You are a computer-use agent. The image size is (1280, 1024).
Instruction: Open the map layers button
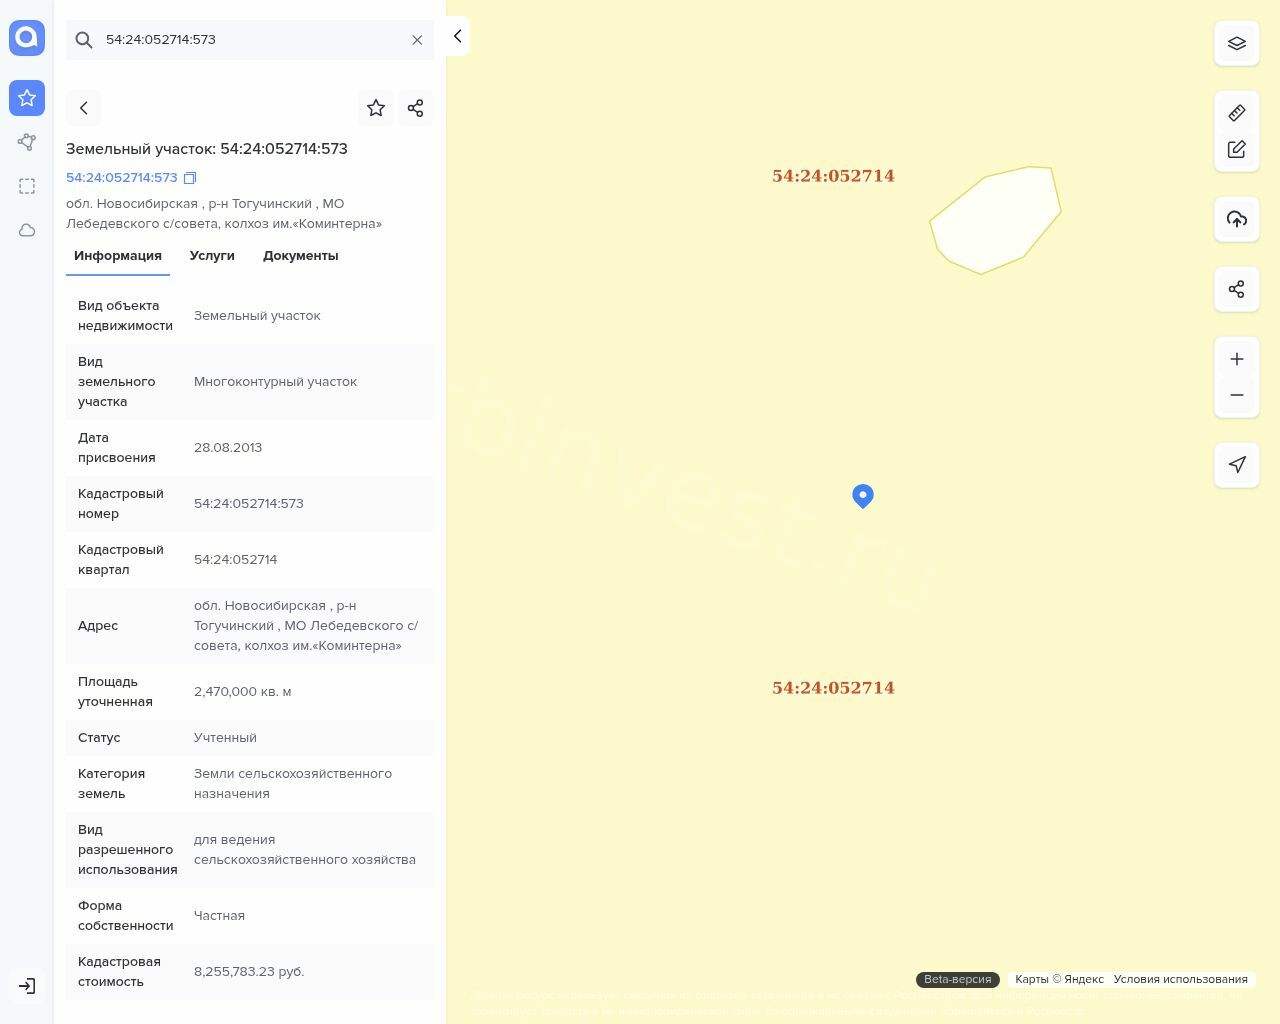pyautogui.click(x=1237, y=43)
